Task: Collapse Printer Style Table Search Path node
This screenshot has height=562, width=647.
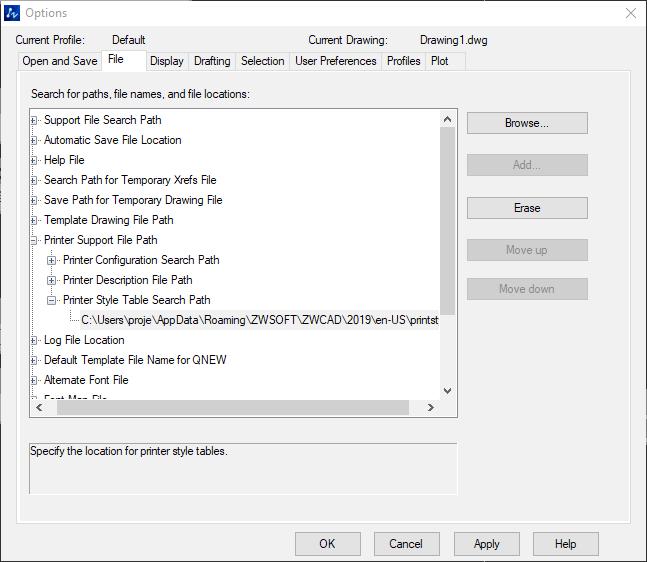Action: 51,300
